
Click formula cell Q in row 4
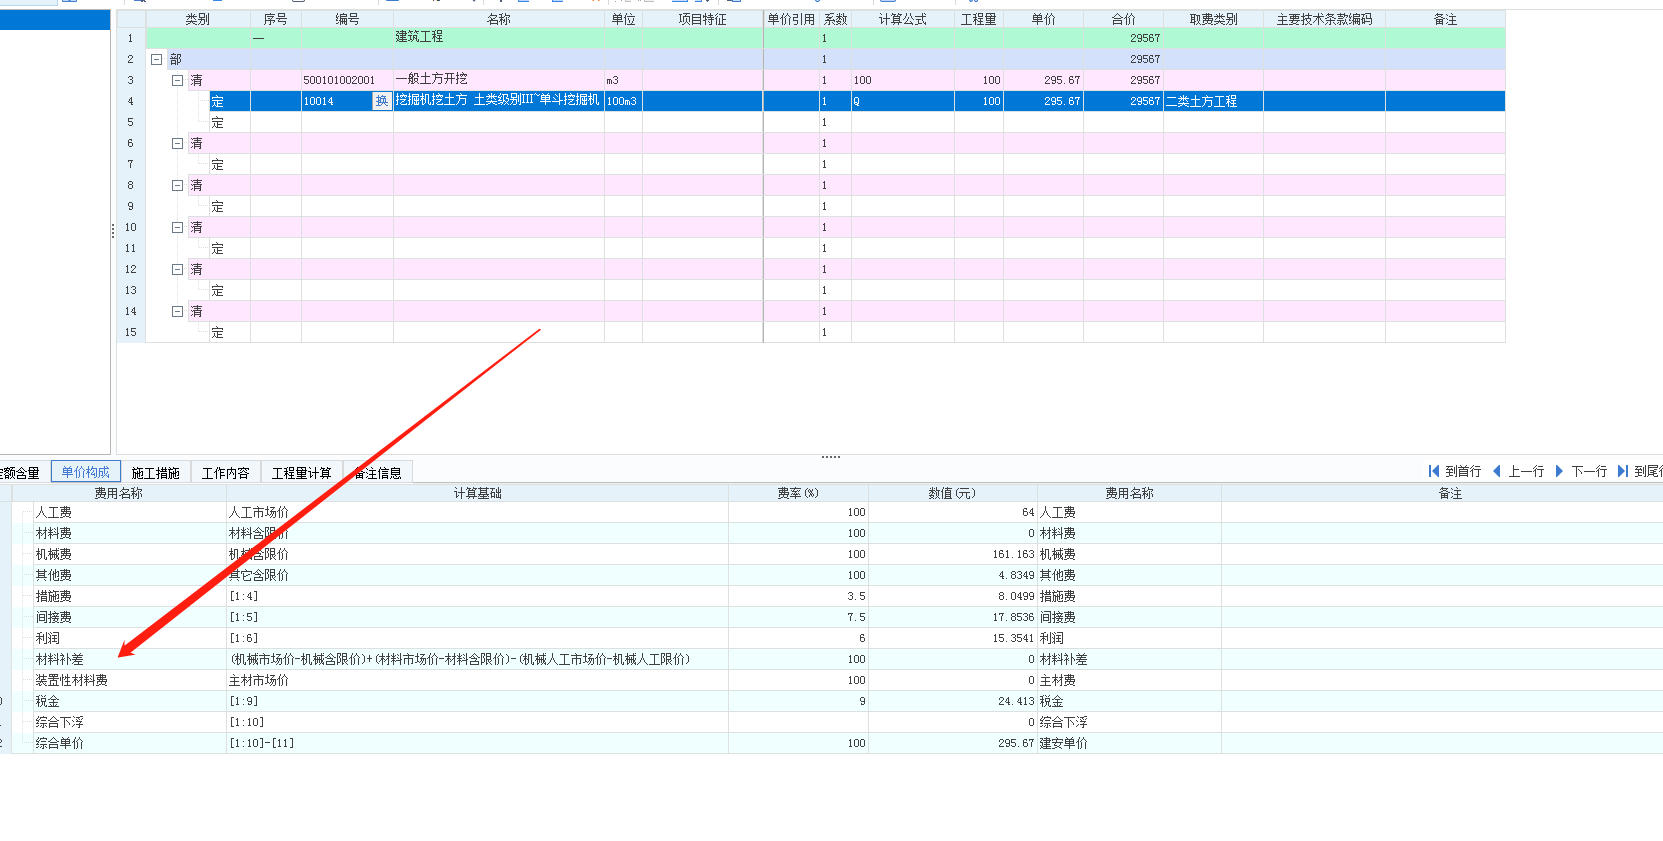(x=903, y=101)
